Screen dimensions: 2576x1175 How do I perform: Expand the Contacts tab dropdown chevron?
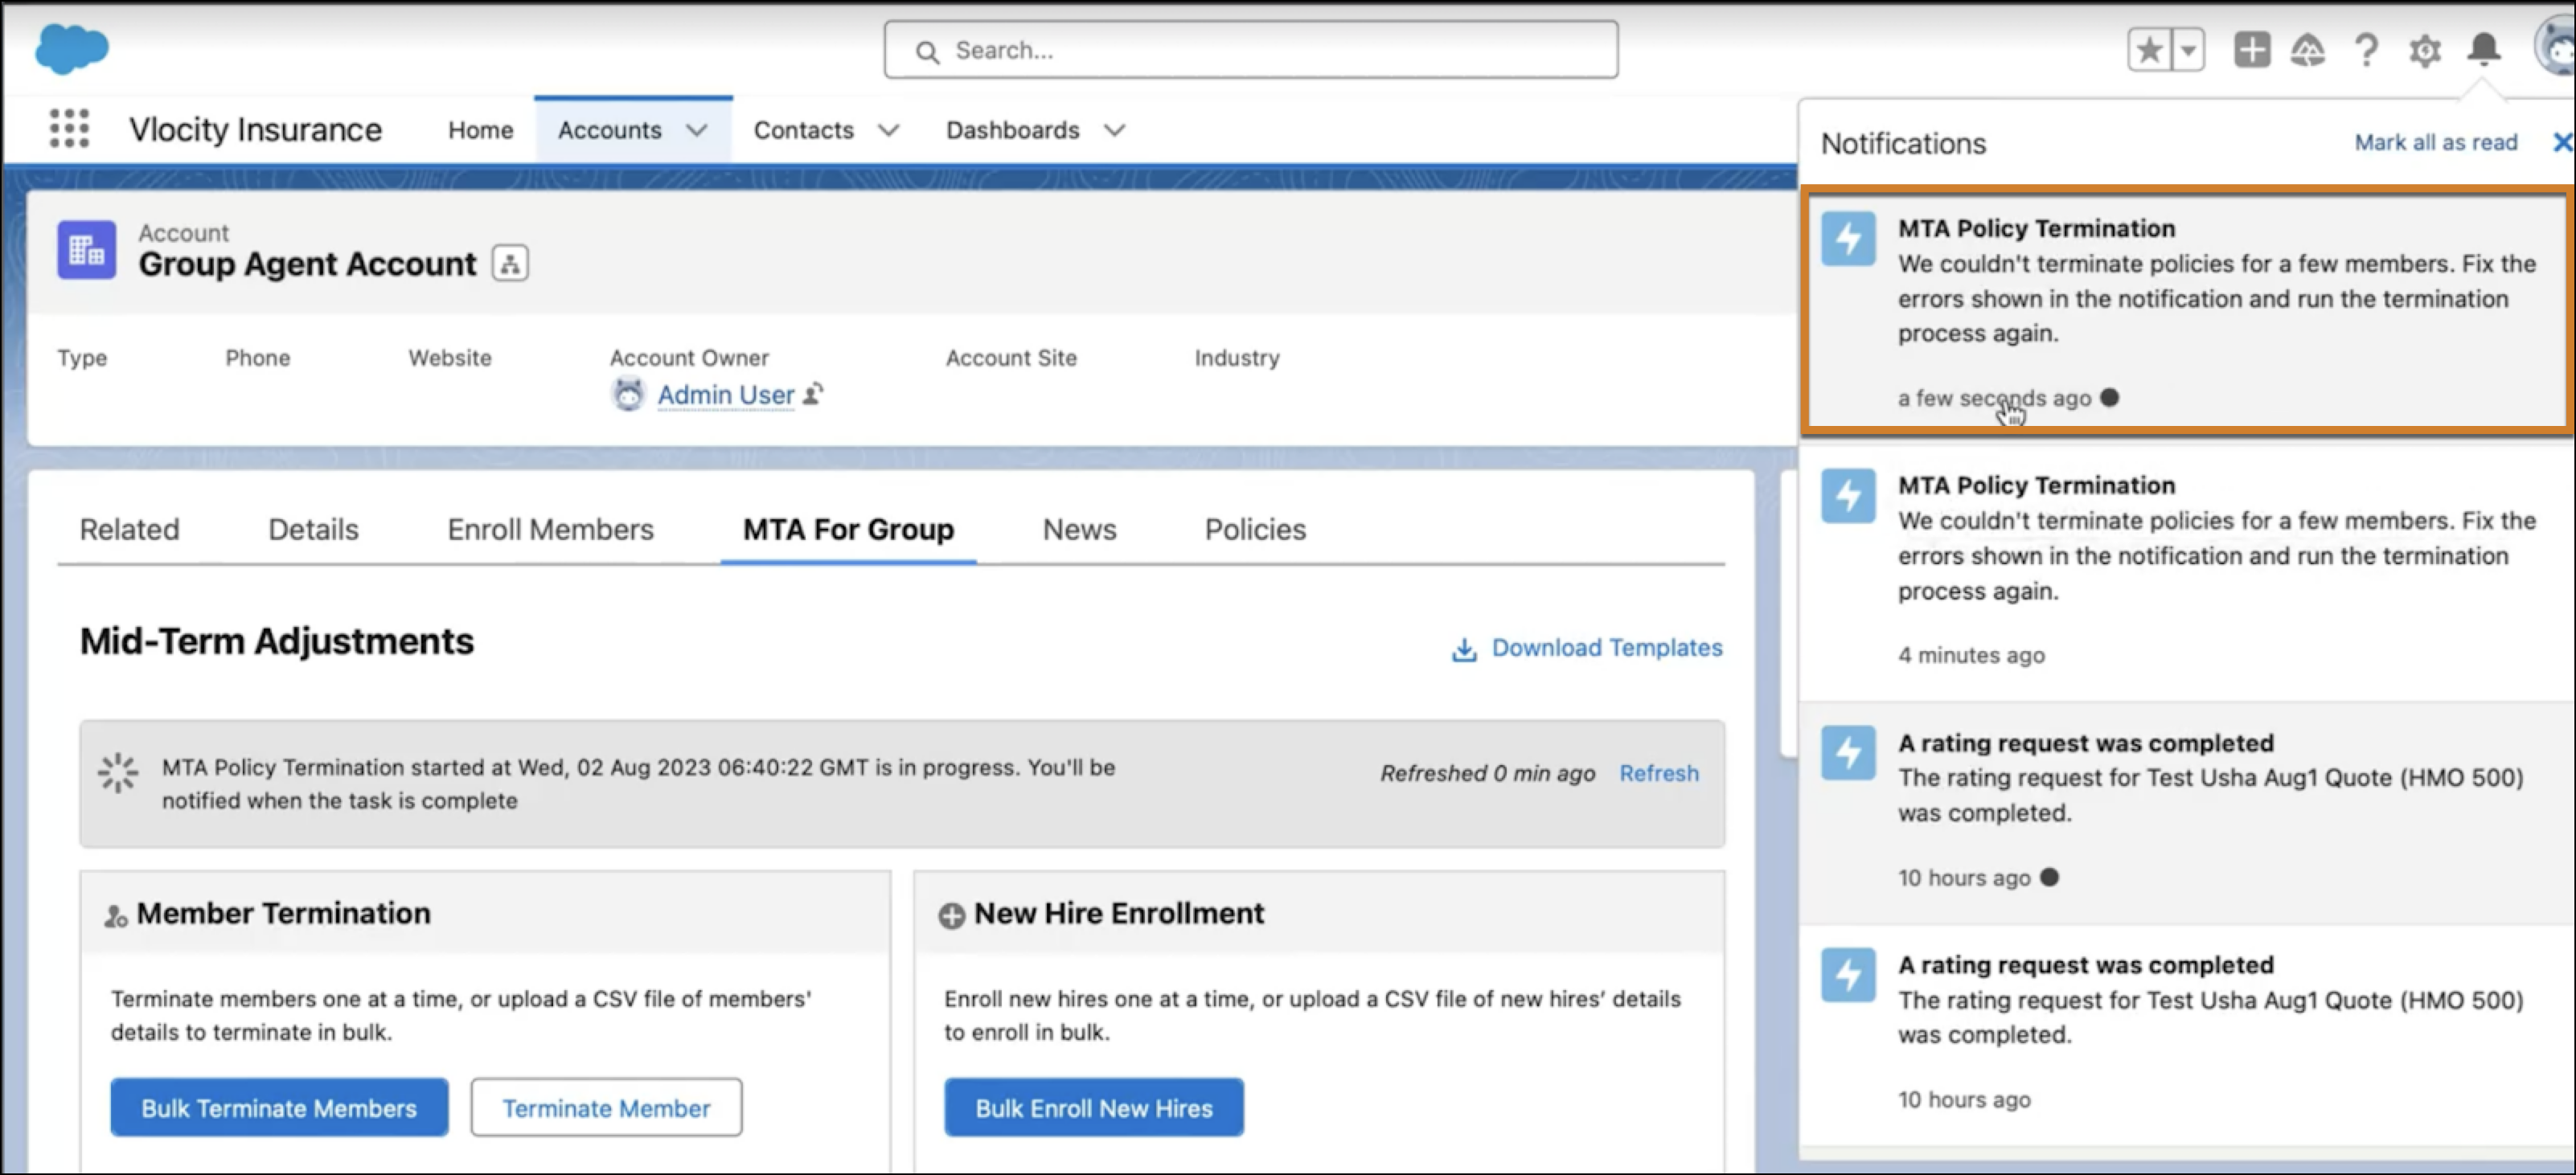889,130
